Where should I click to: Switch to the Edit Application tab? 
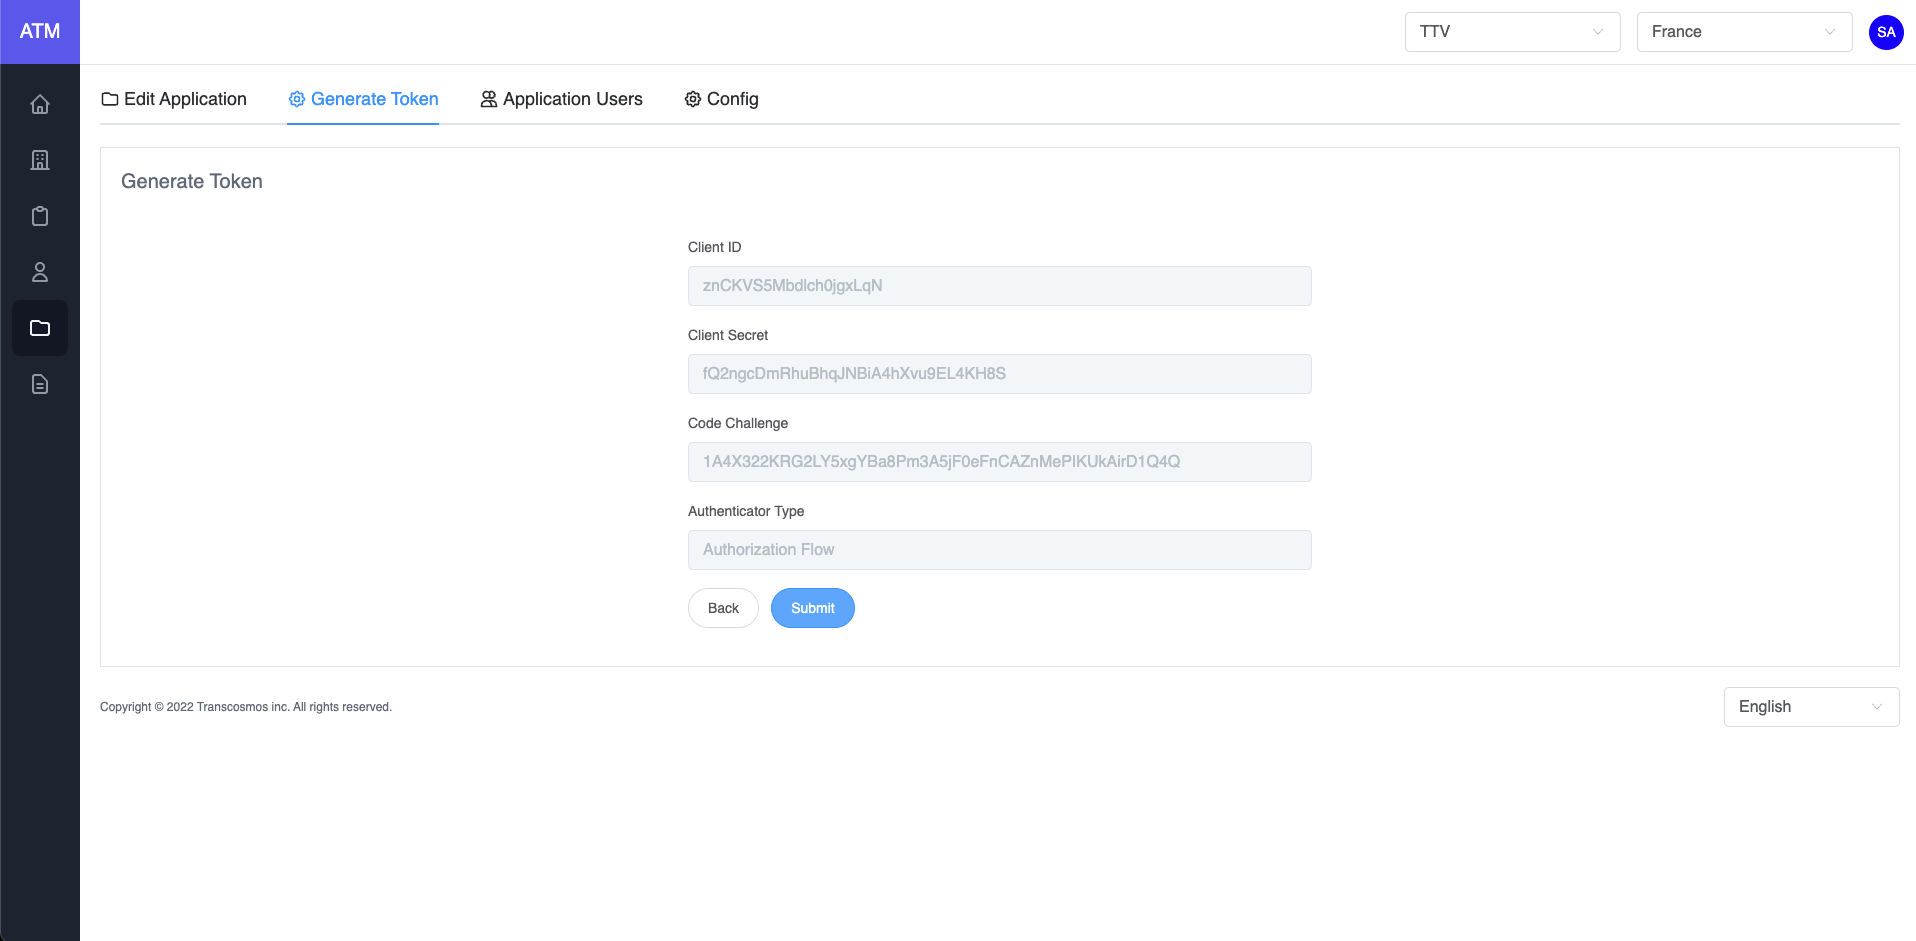point(174,99)
